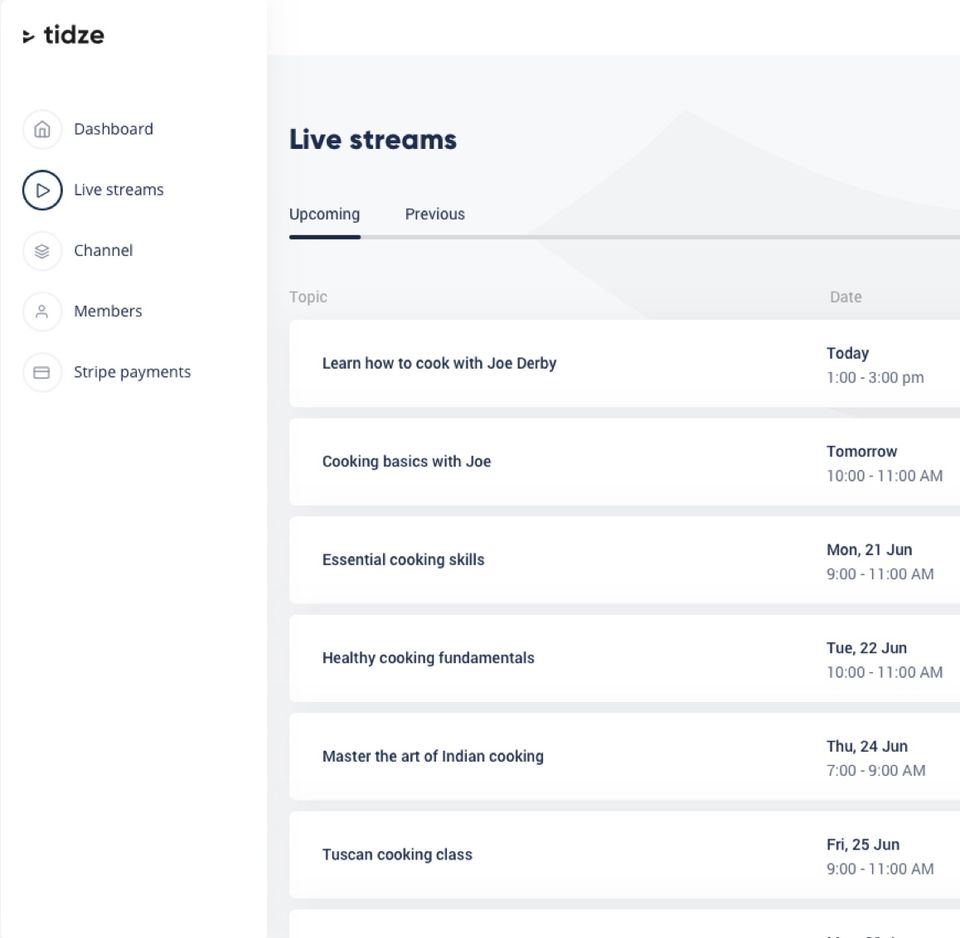Open Healthy cooking fundamentals stream
Viewport: 960px width, 938px height.
click(428, 658)
